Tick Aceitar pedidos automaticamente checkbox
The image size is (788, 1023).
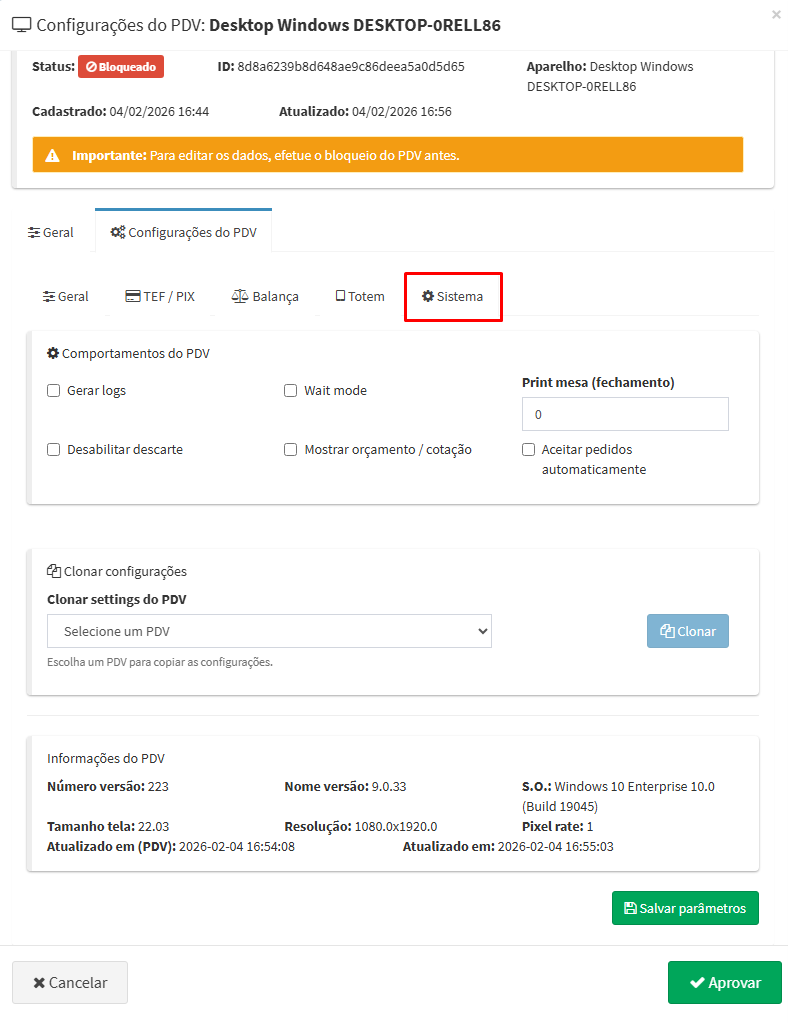[529, 450]
